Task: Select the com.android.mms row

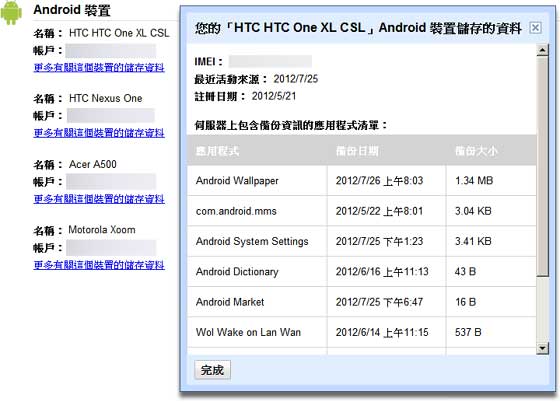Action: click(361, 211)
